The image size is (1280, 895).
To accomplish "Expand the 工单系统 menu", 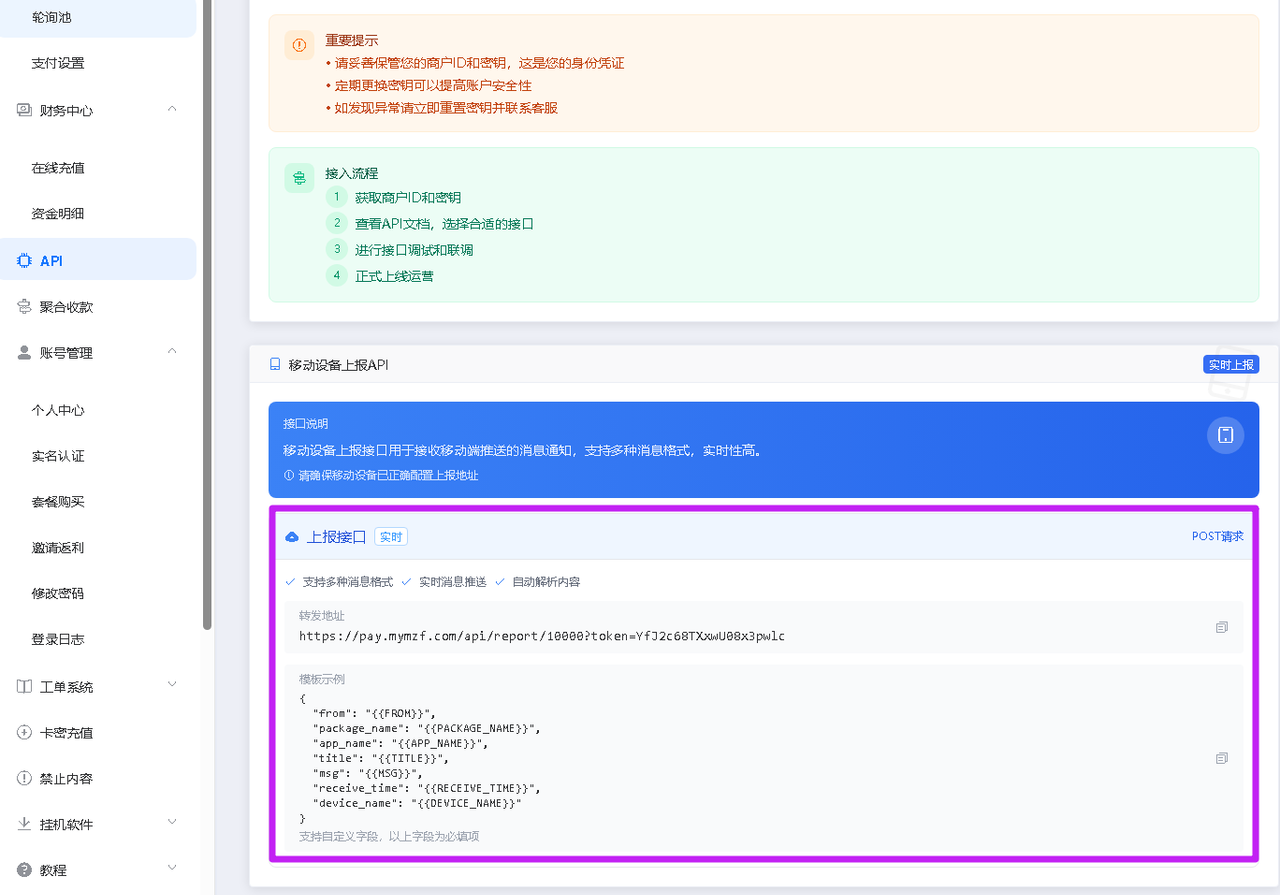I will tap(171, 686).
